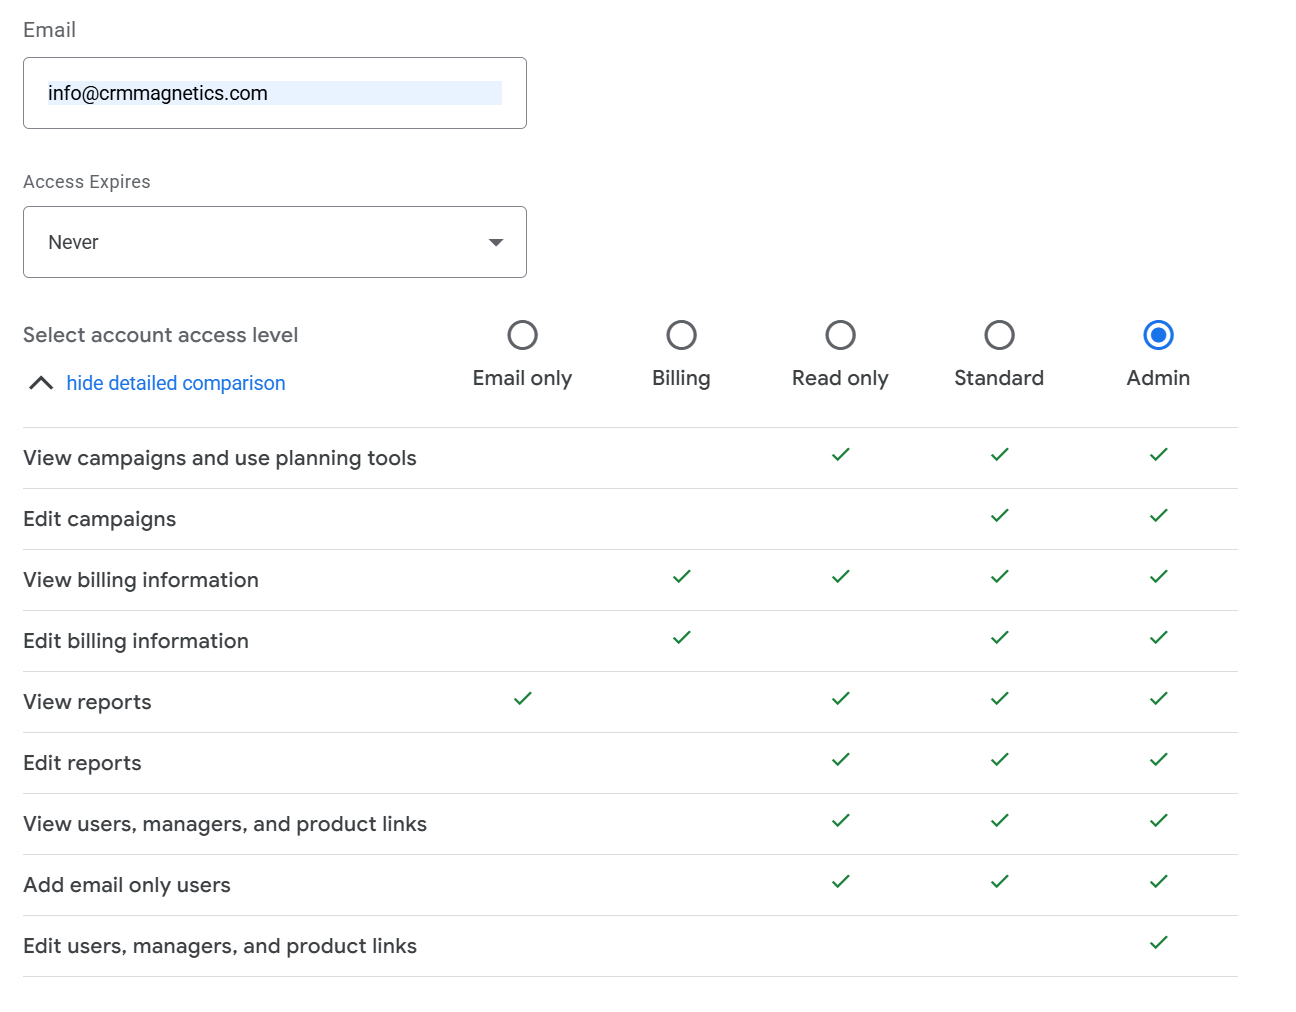Viewport: 1296px width, 1012px height.
Task: Pick the Standard access radio button
Action: 999,335
